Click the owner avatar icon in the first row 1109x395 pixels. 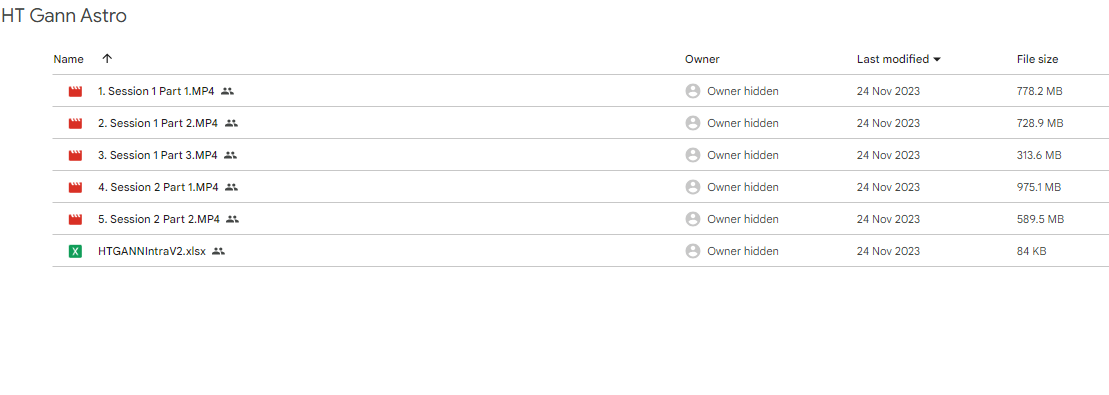(x=693, y=91)
